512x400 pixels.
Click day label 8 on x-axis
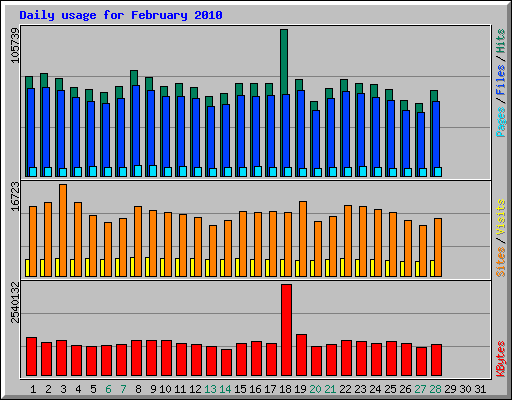coord(138,389)
